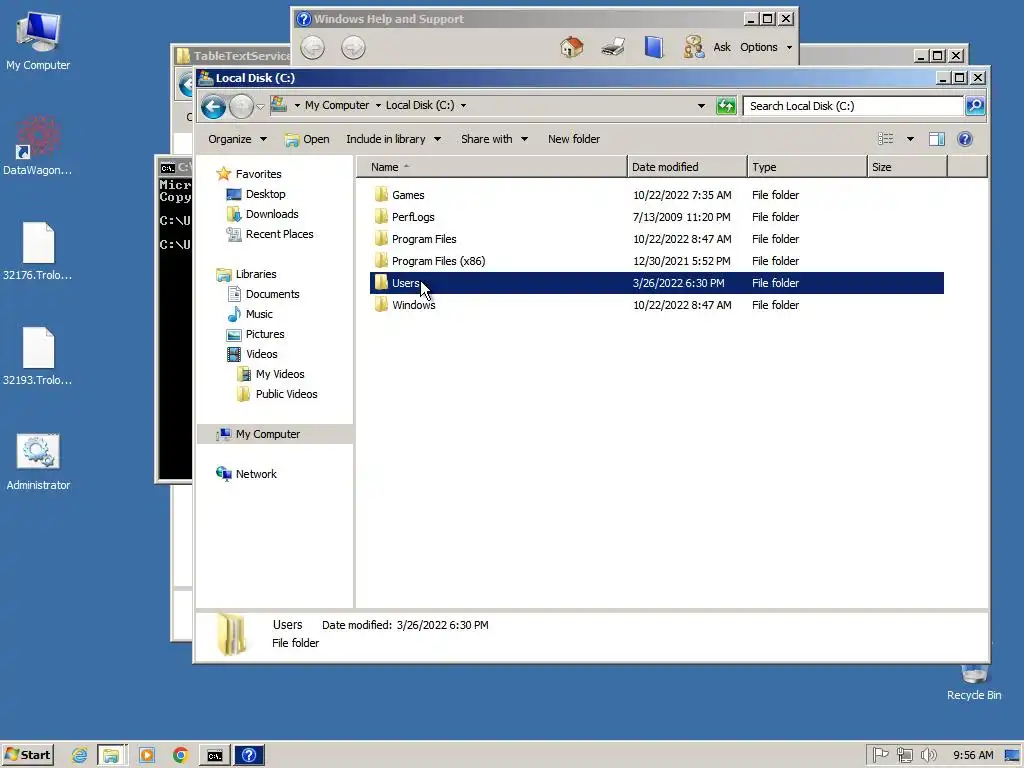The image size is (1024, 768).
Task: Click Help window forward arrow
Action: click(x=353, y=48)
